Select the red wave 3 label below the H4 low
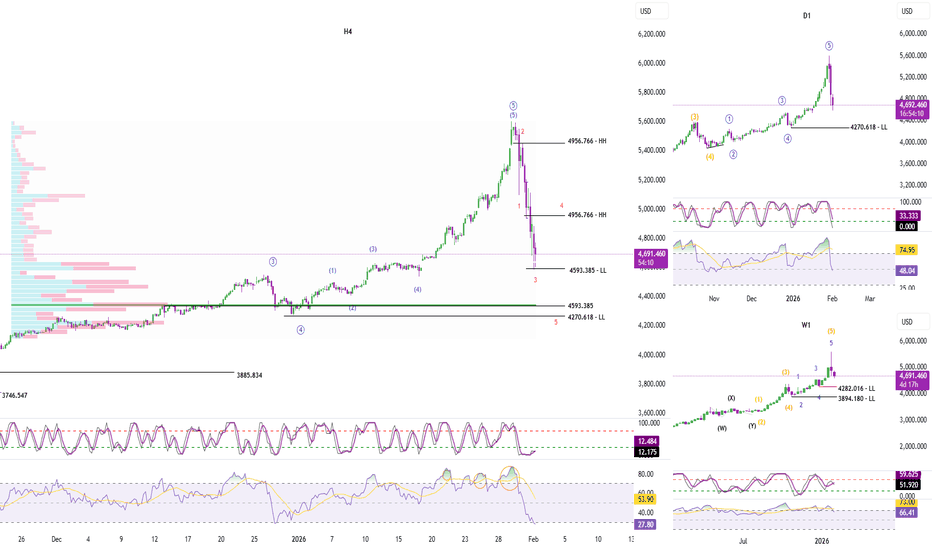932x550 pixels. pos(536,280)
